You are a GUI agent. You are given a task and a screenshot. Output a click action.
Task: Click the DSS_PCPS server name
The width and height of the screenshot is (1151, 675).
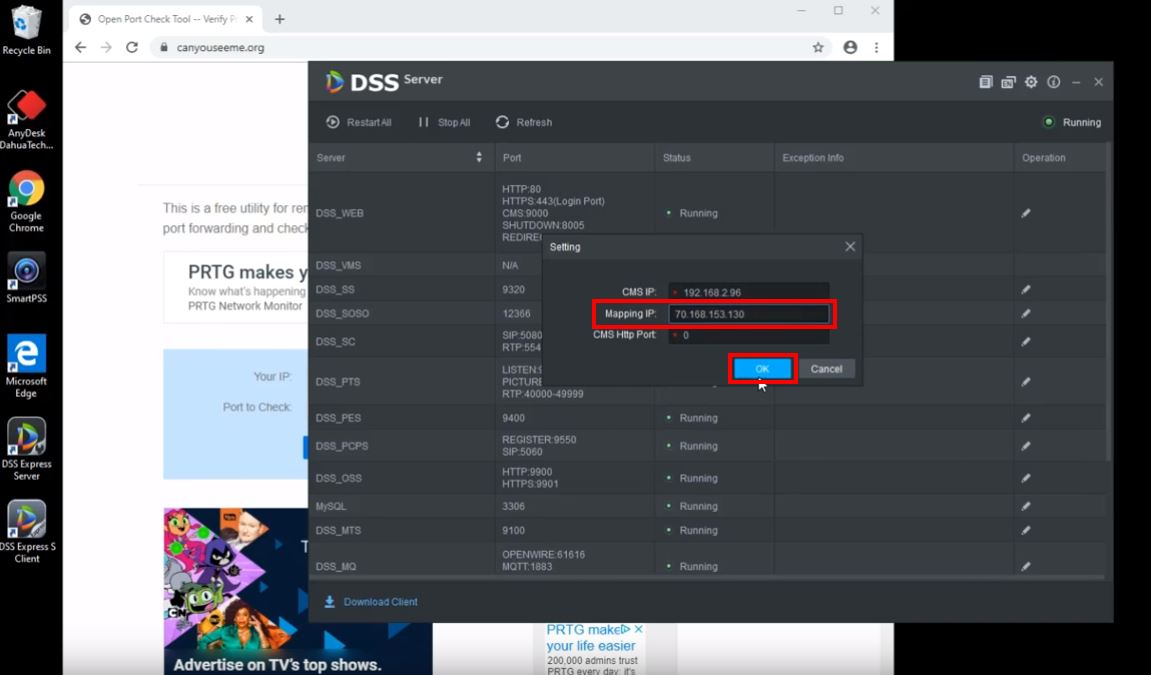click(x=342, y=446)
